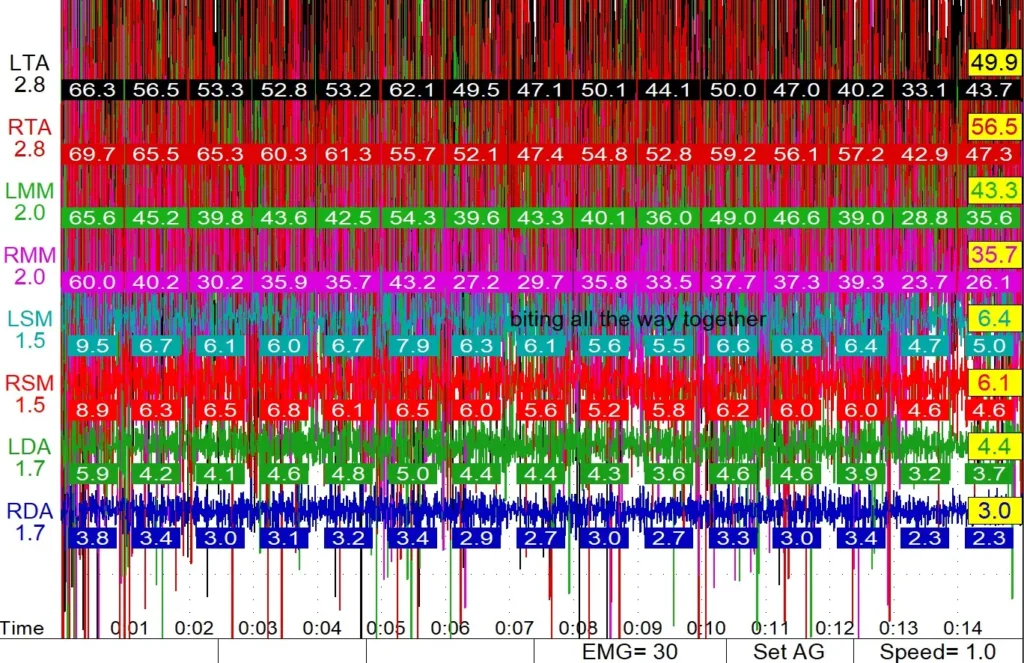Click the annotation 'biting all the way together'

click(x=637, y=319)
